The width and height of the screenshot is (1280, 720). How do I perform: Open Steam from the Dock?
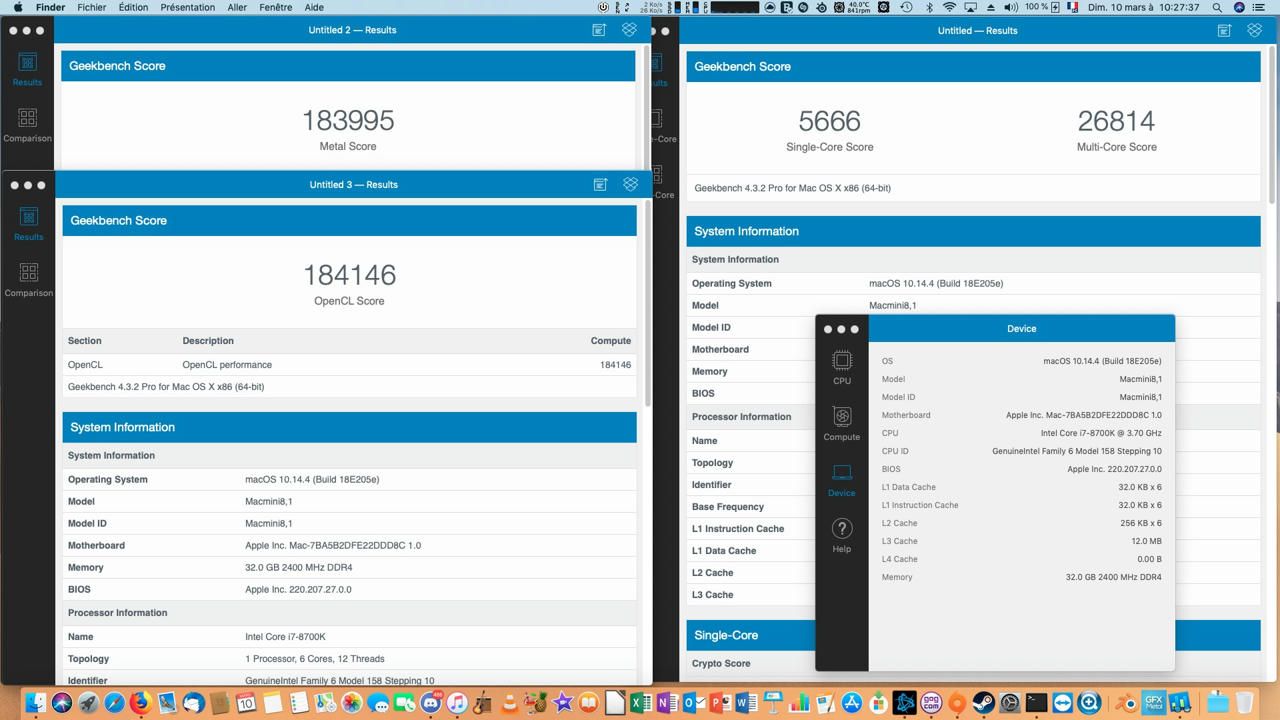click(983, 703)
